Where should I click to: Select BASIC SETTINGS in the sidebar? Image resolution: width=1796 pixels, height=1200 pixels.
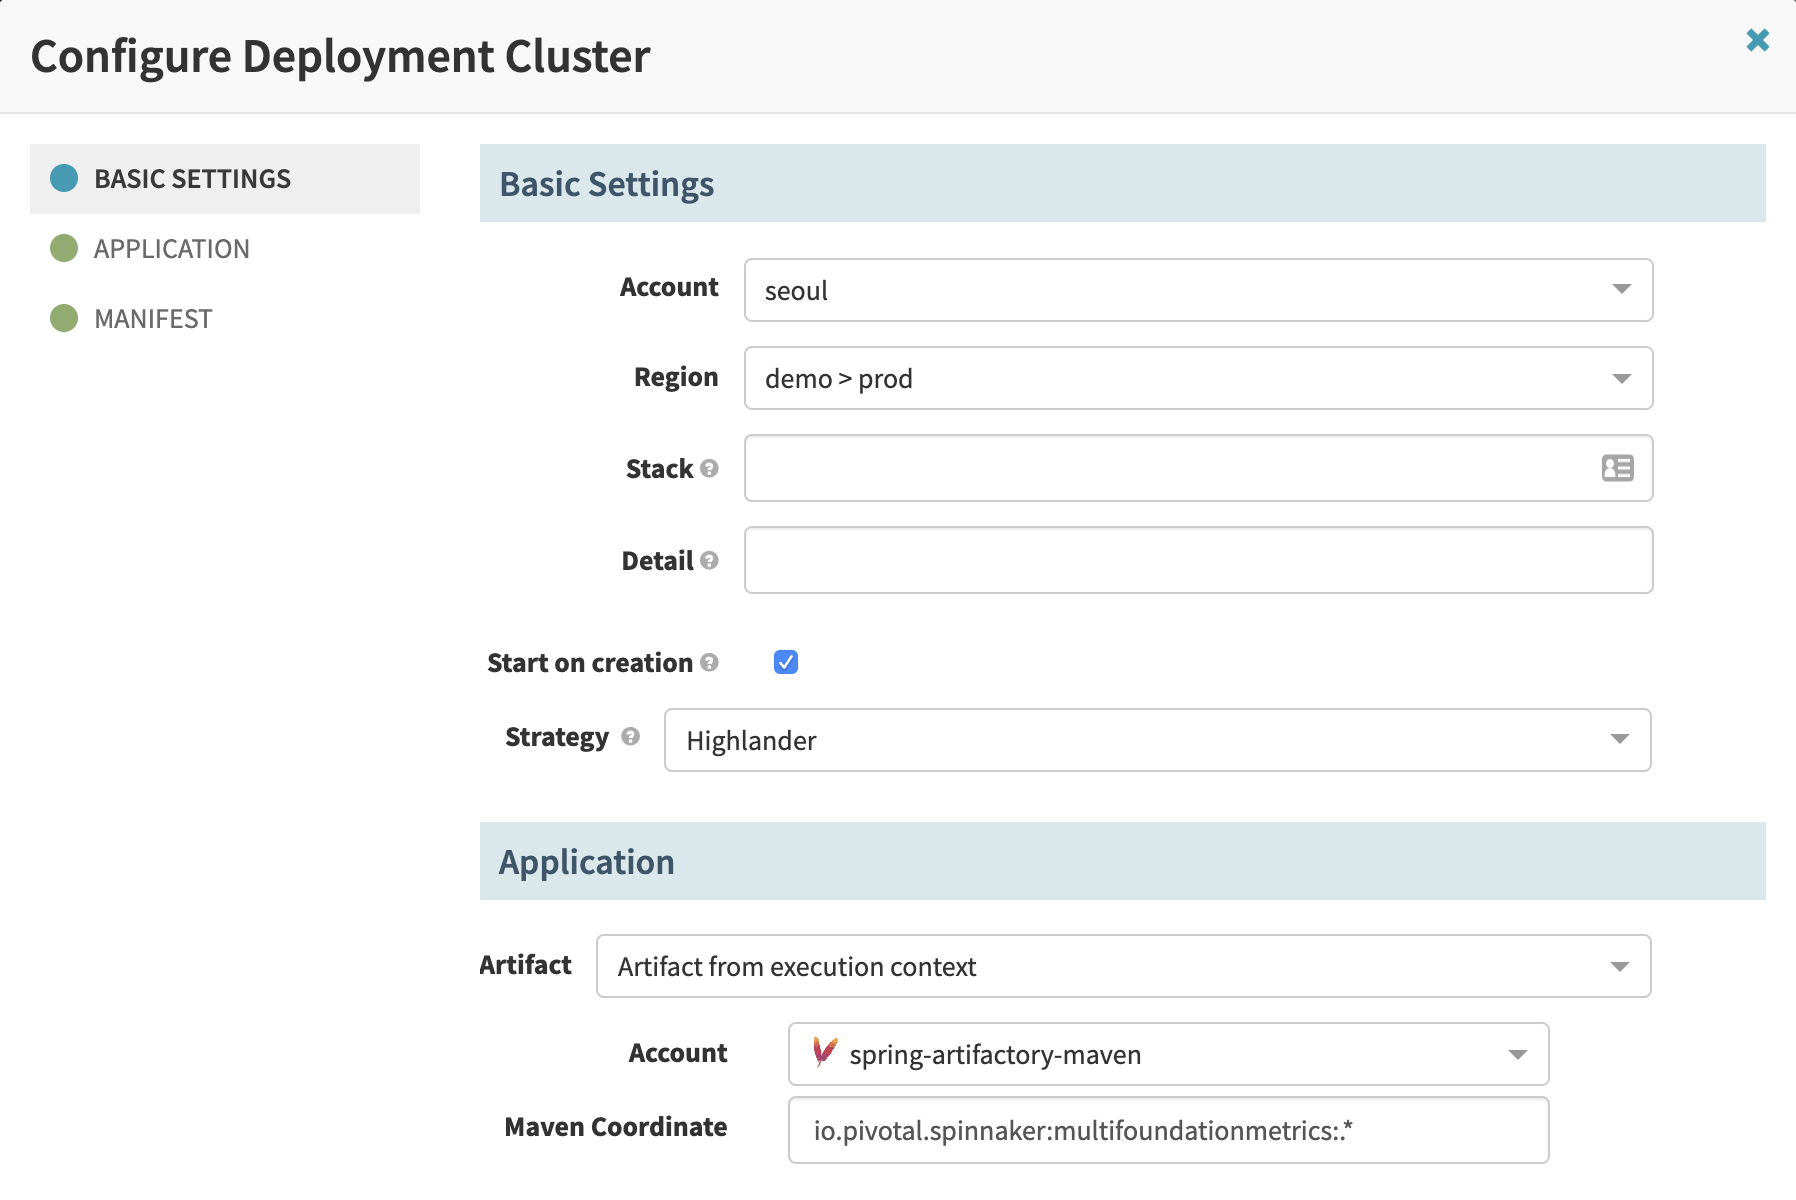(x=191, y=179)
